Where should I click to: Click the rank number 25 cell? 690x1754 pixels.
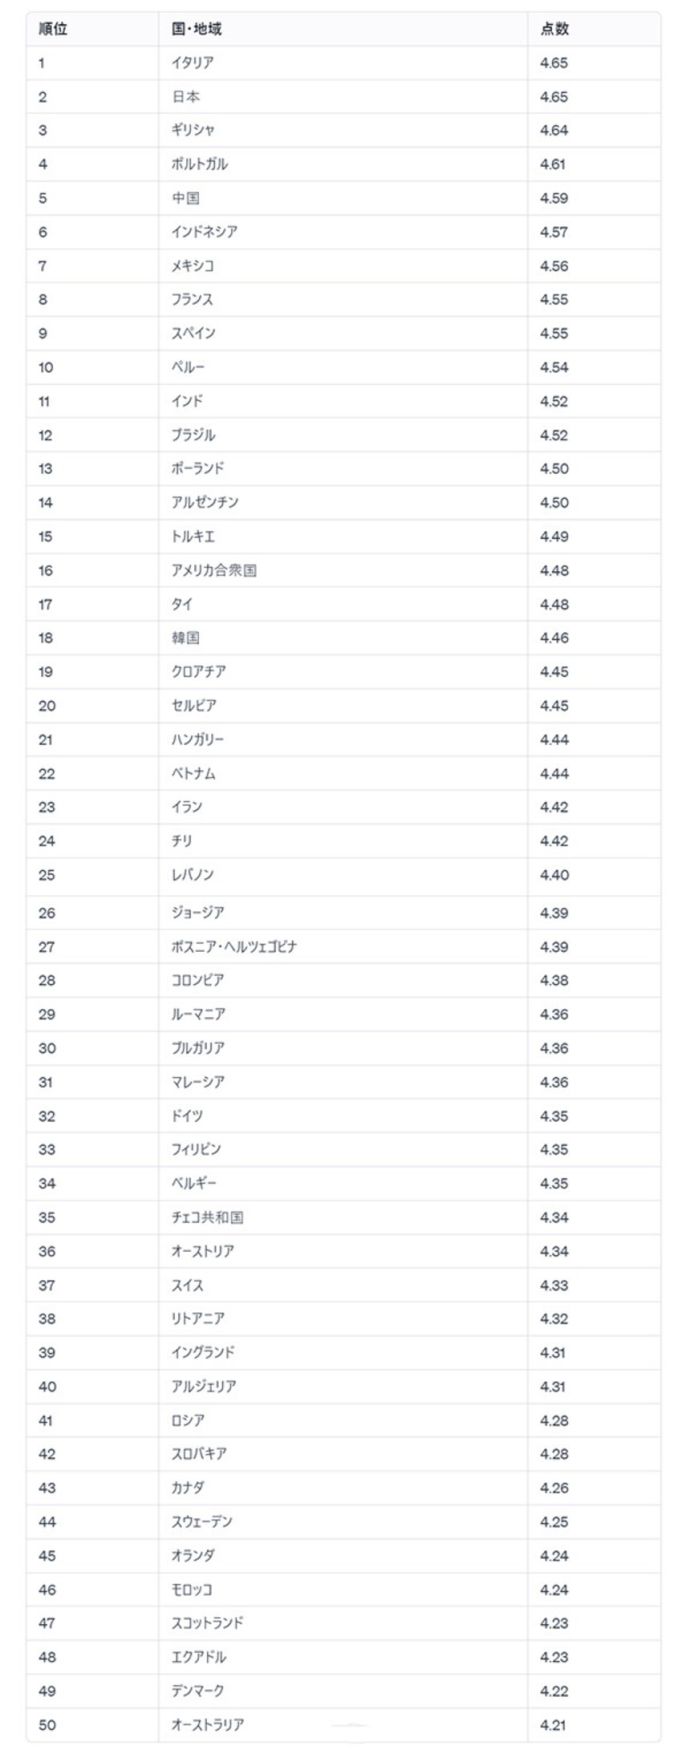tap(47, 875)
